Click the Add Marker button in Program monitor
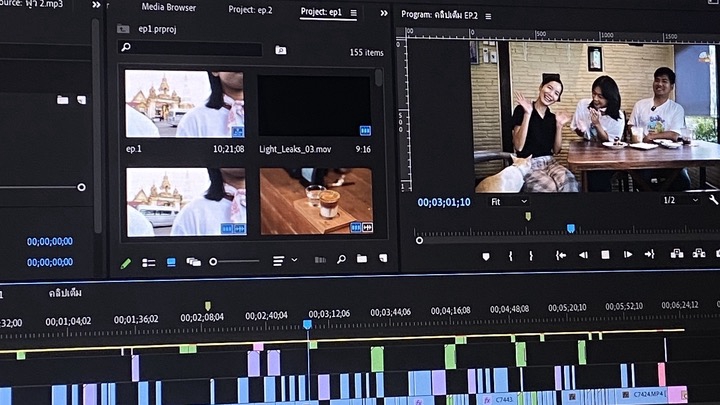The image size is (720, 405). click(486, 255)
